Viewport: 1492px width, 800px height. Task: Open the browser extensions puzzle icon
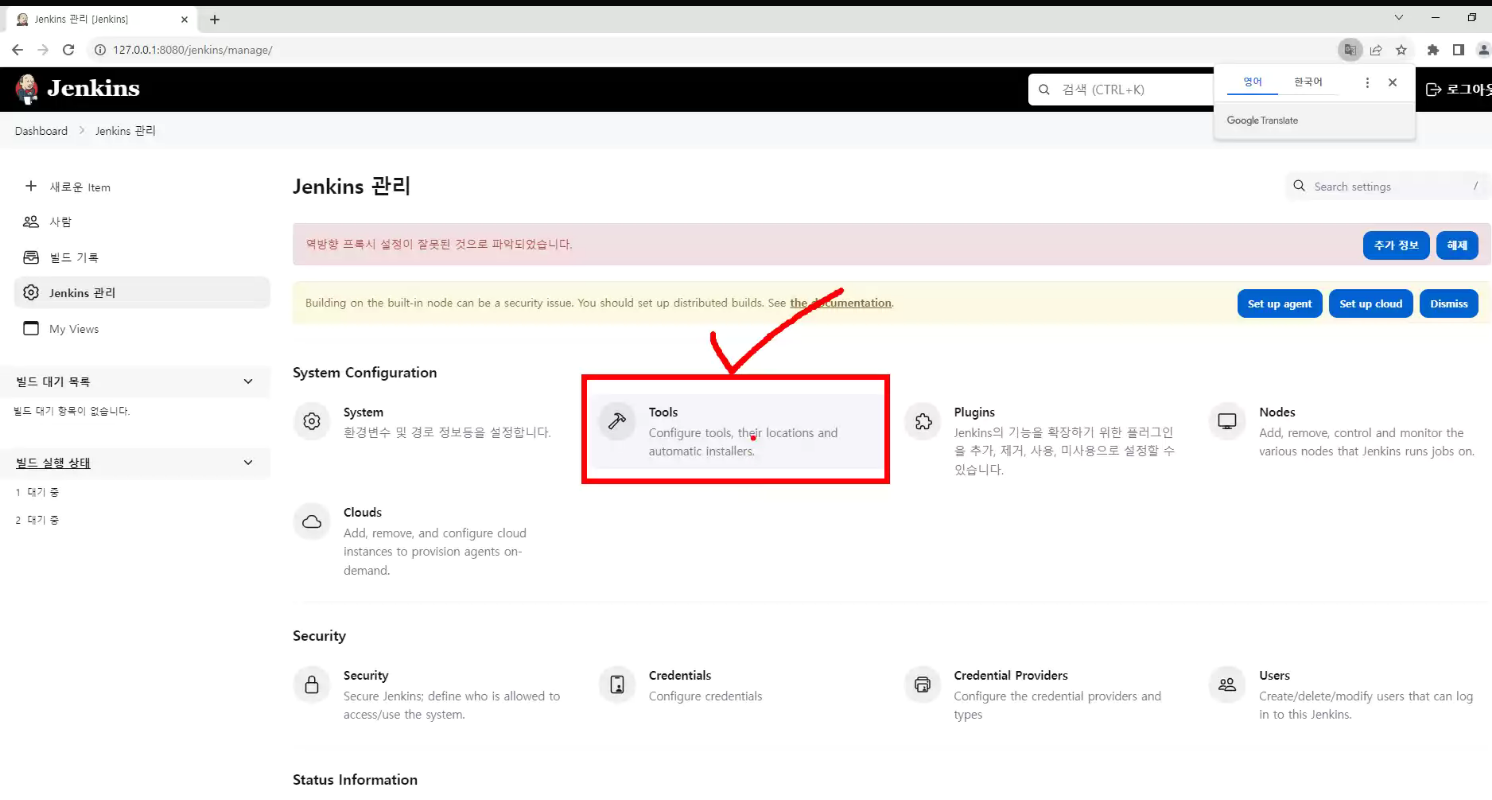point(1433,50)
